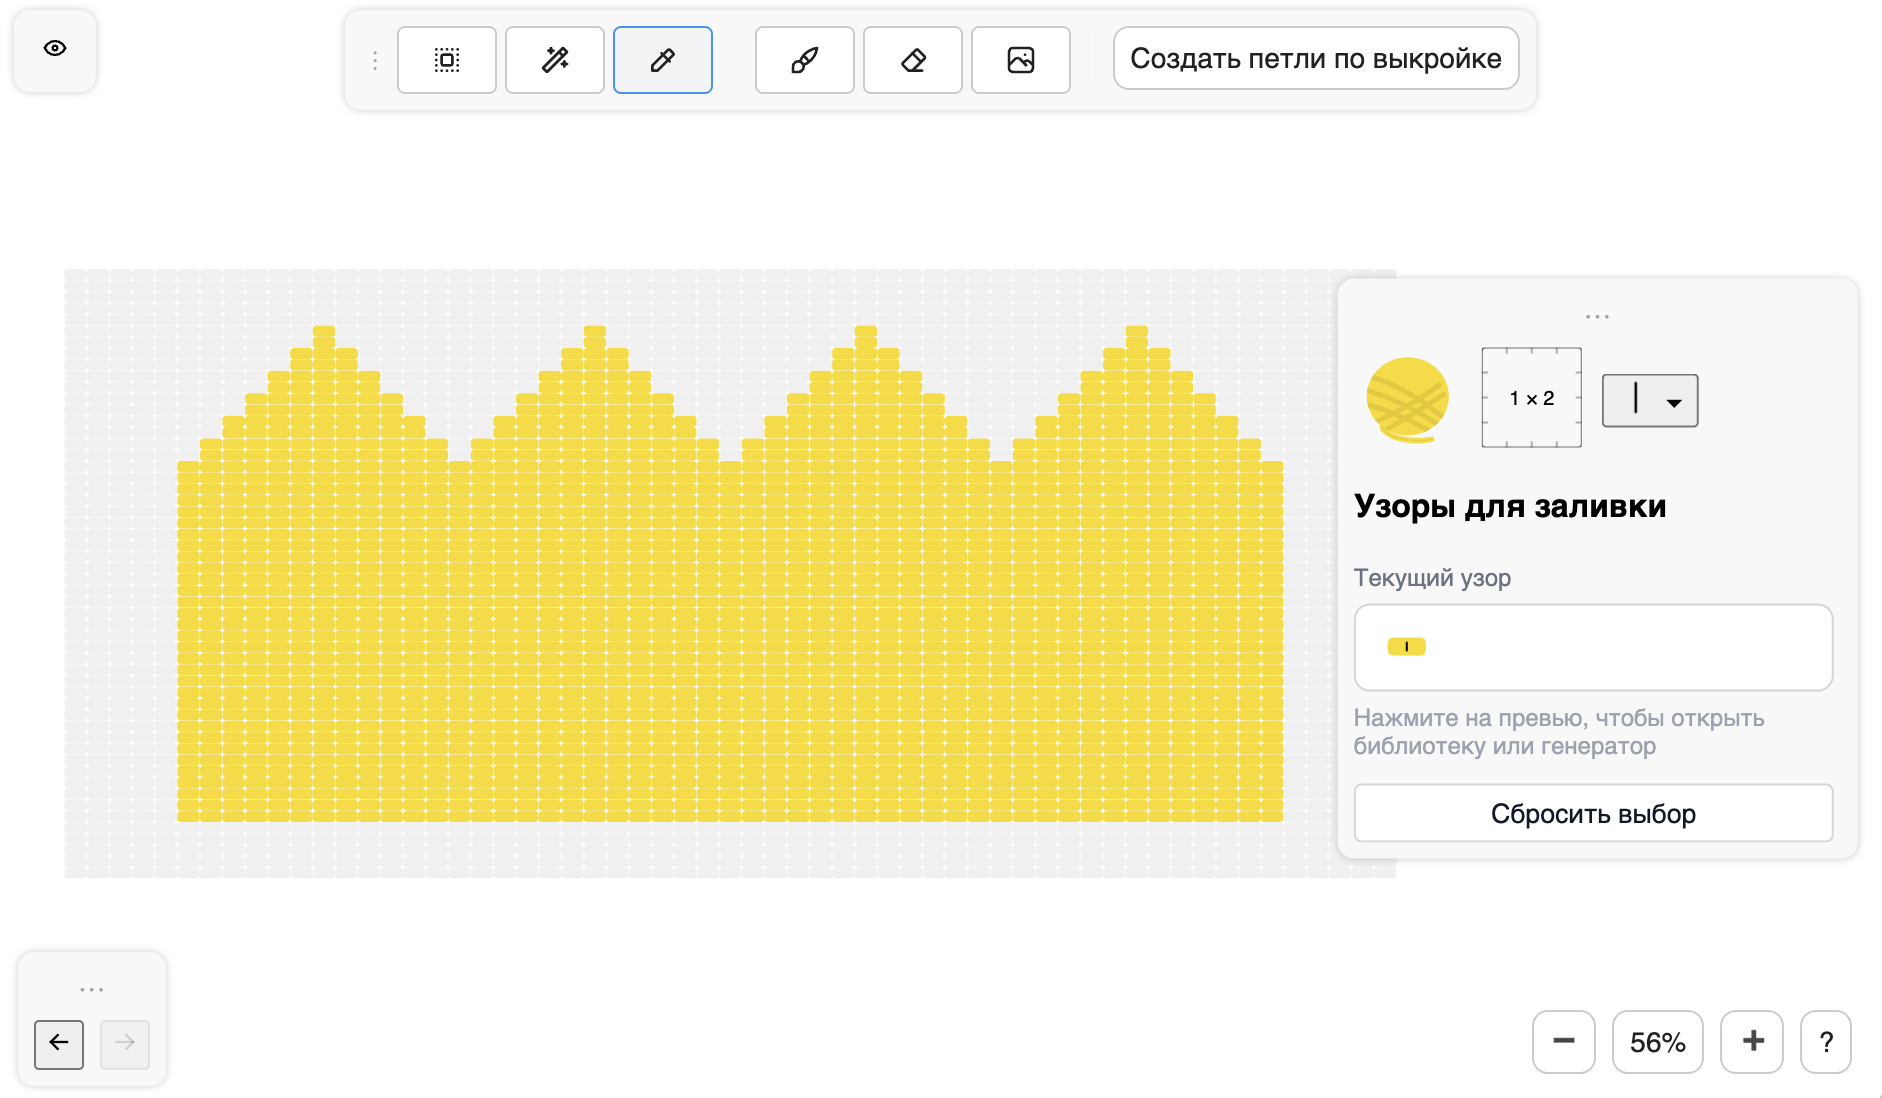
Task: Click the 56% zoom level indicator
Action: pyautogui.click(x=1657, y=1042)
